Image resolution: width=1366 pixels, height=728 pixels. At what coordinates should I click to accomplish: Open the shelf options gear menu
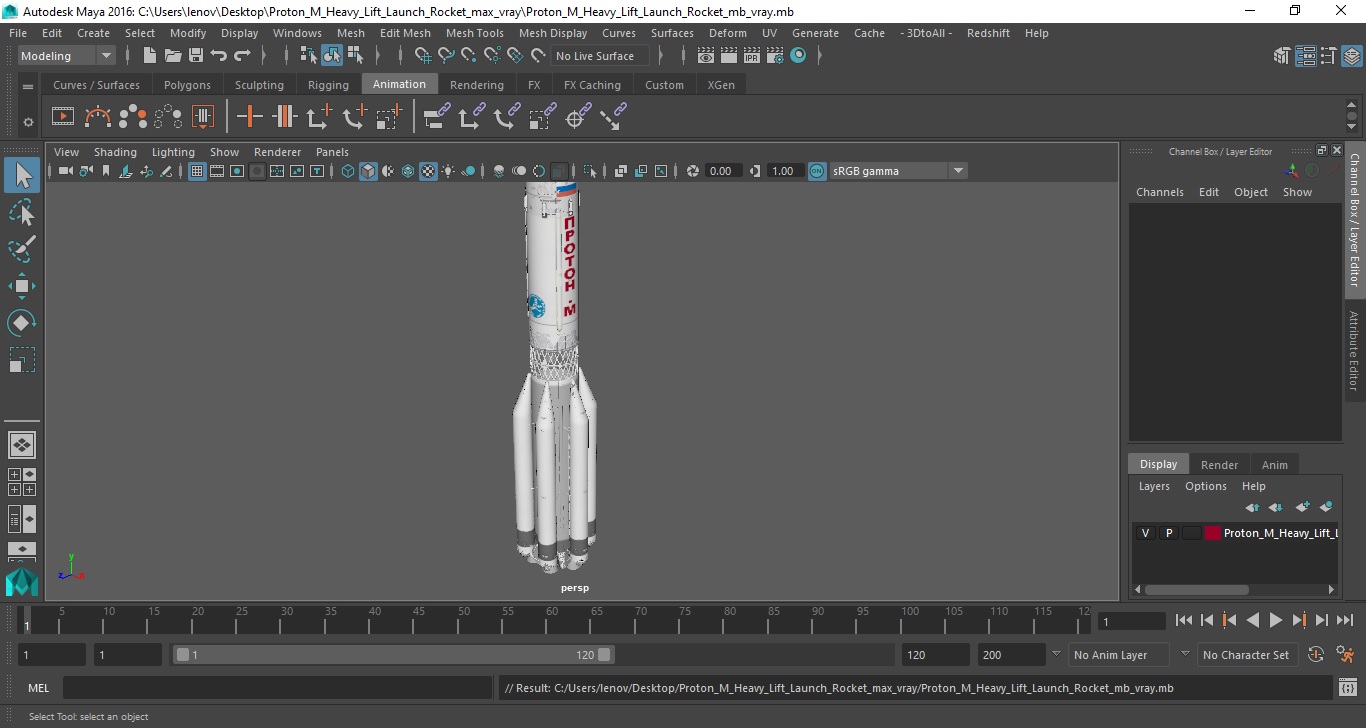[x=28, y=122]
